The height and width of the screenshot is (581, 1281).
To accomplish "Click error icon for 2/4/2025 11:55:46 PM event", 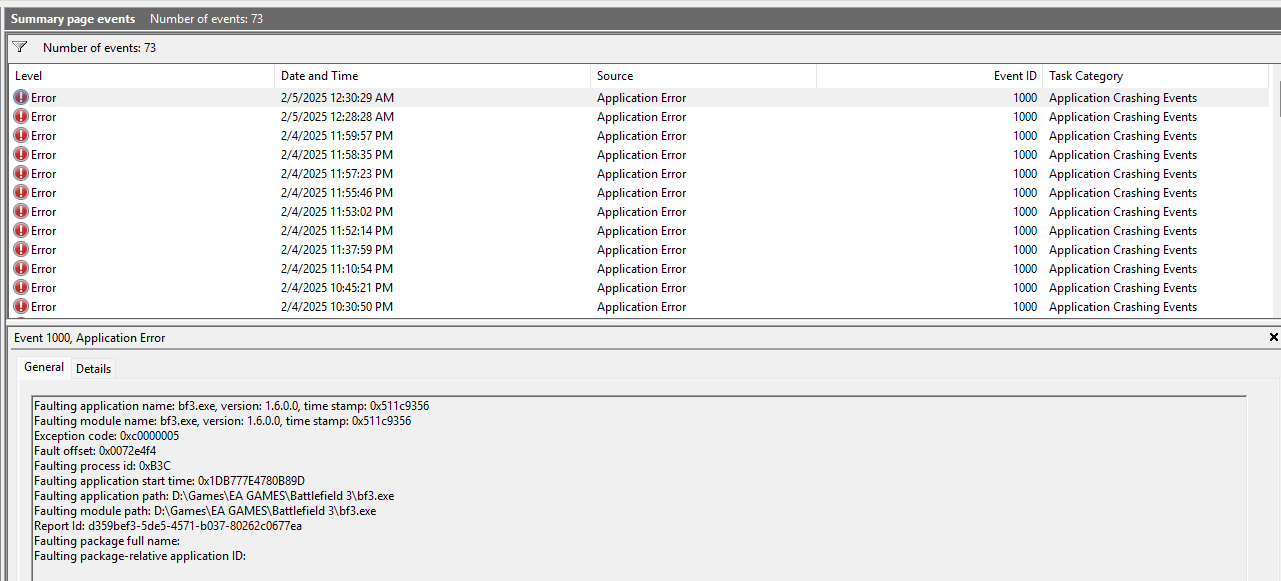I will coord(21,193).
